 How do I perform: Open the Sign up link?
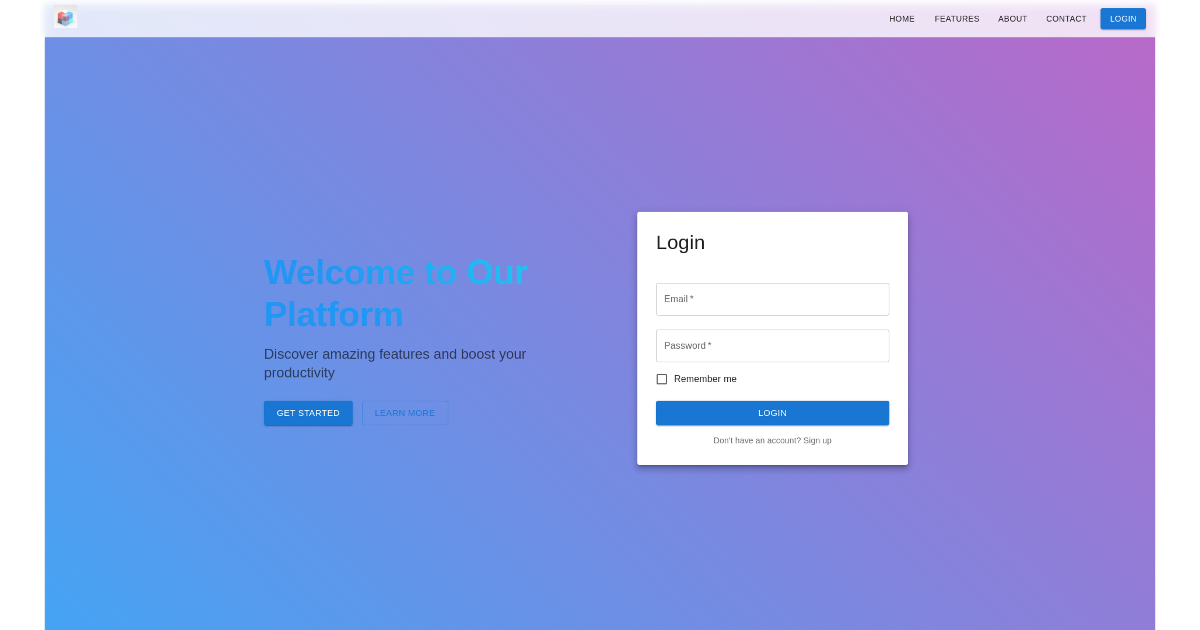tap(817, 440)
